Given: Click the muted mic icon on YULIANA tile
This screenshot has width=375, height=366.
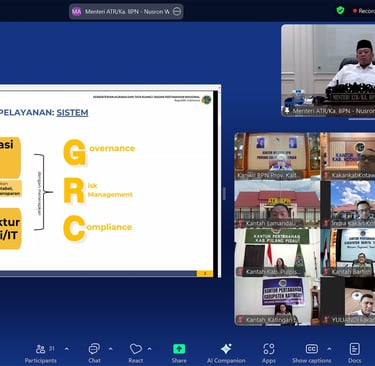Looking at the screenshot, I should pyautogui.click(x=326, y=320).
